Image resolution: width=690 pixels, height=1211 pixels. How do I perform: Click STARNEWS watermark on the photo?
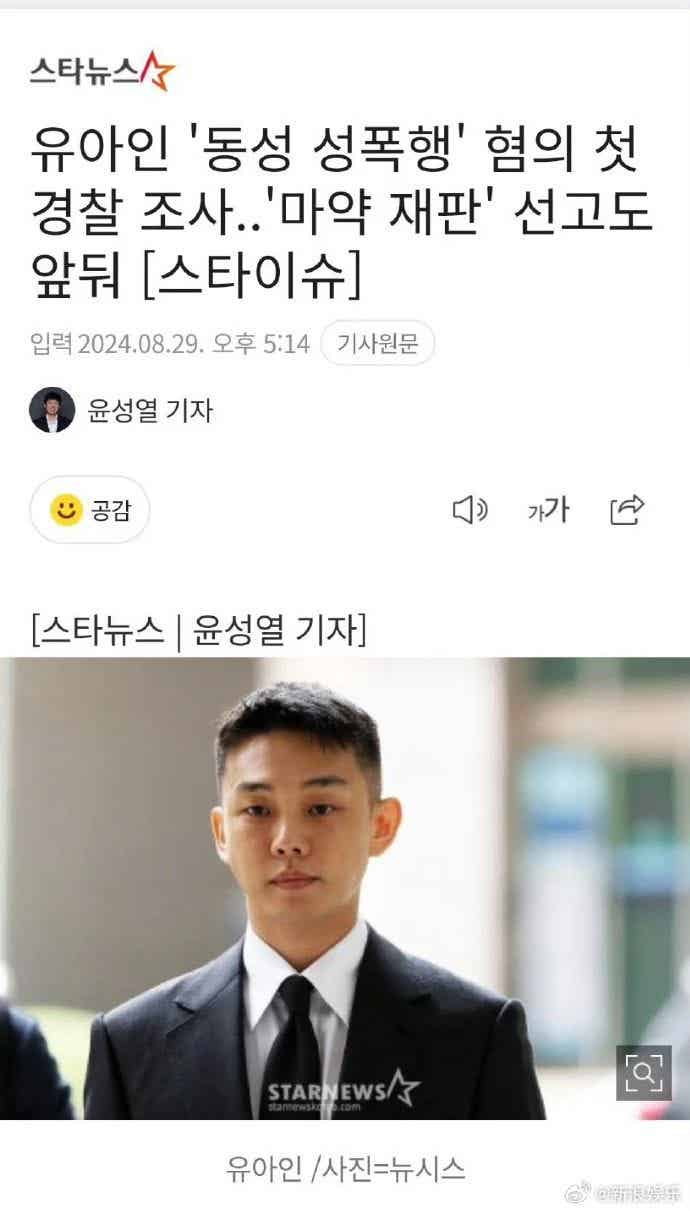[343, 1090]
